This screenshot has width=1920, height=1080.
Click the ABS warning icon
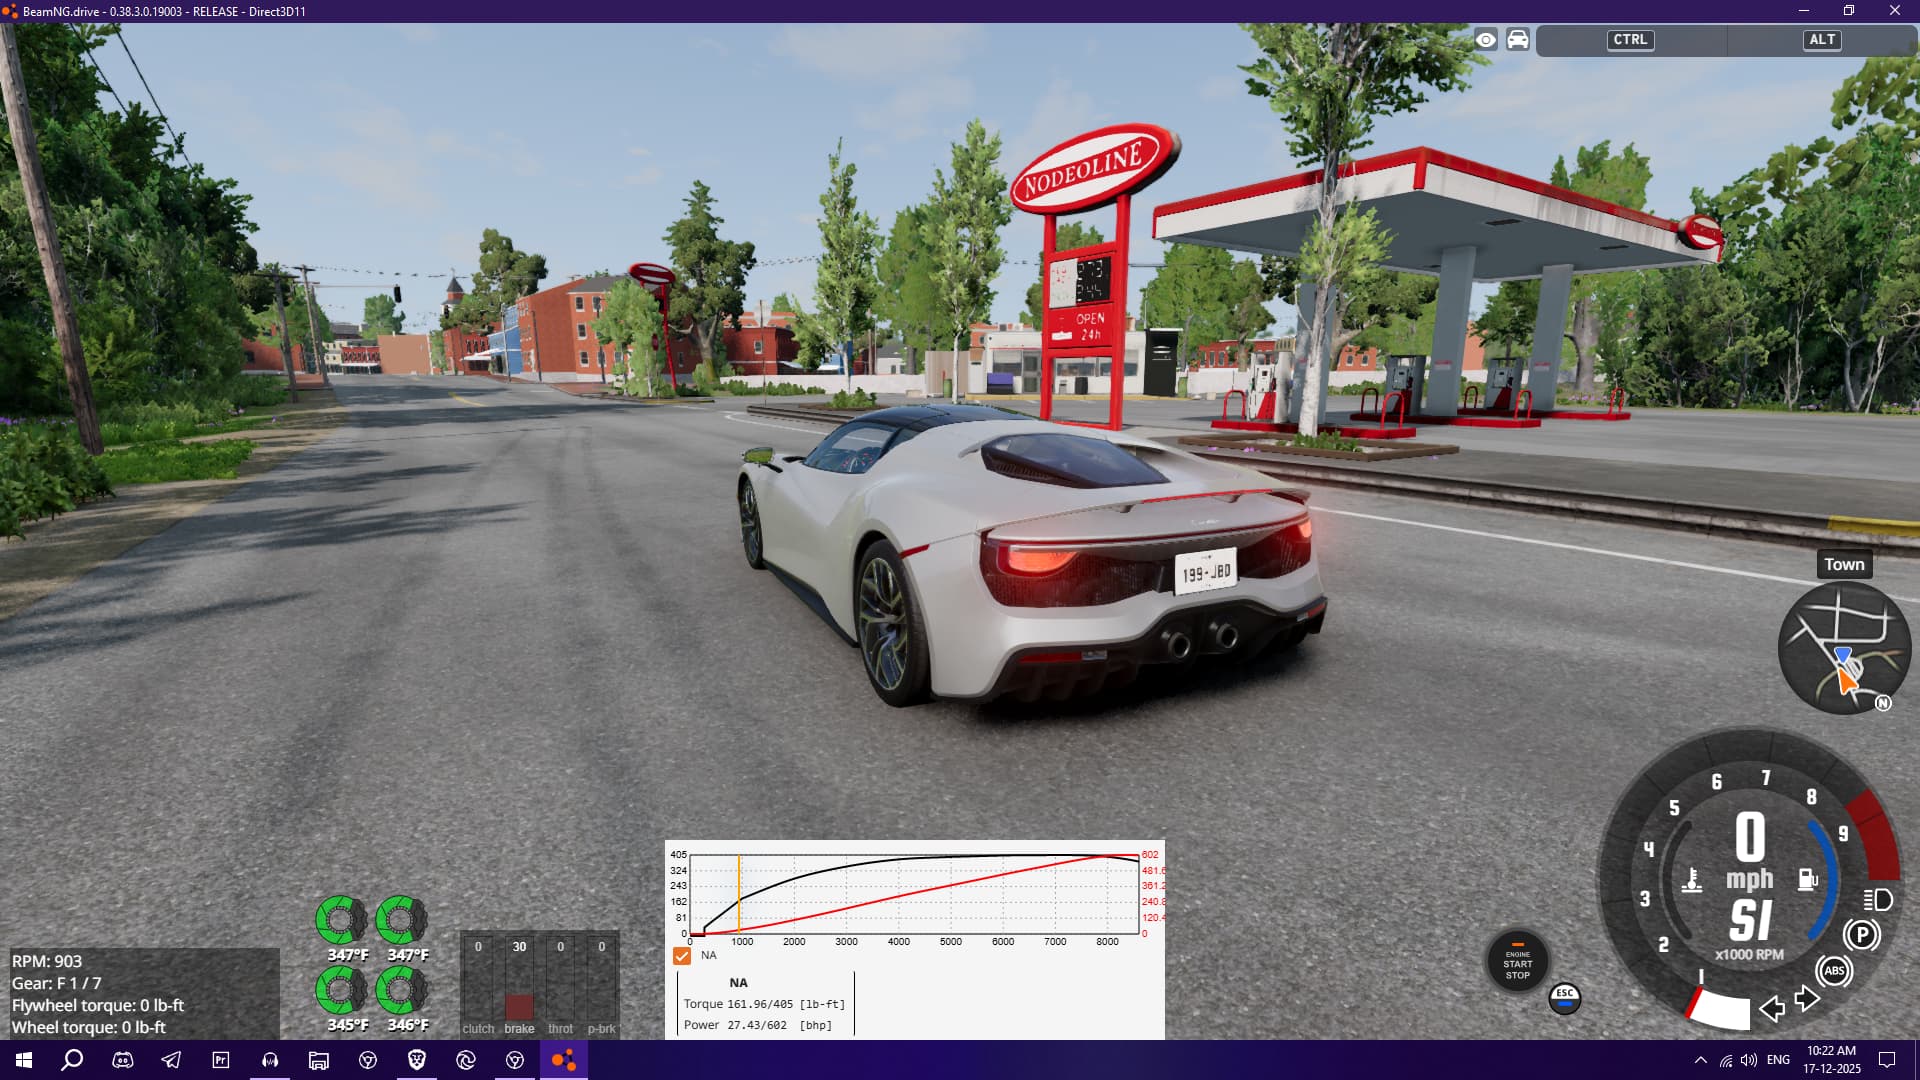pyautogui.click(x=1834, y=970)
